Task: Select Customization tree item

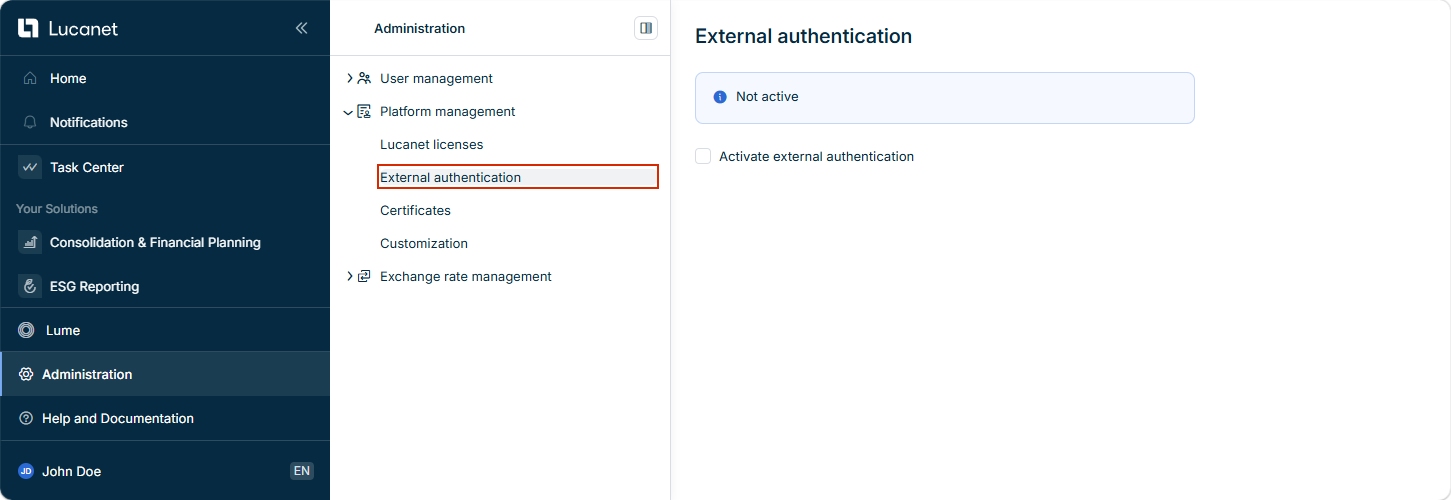Action: pos(424,243)
